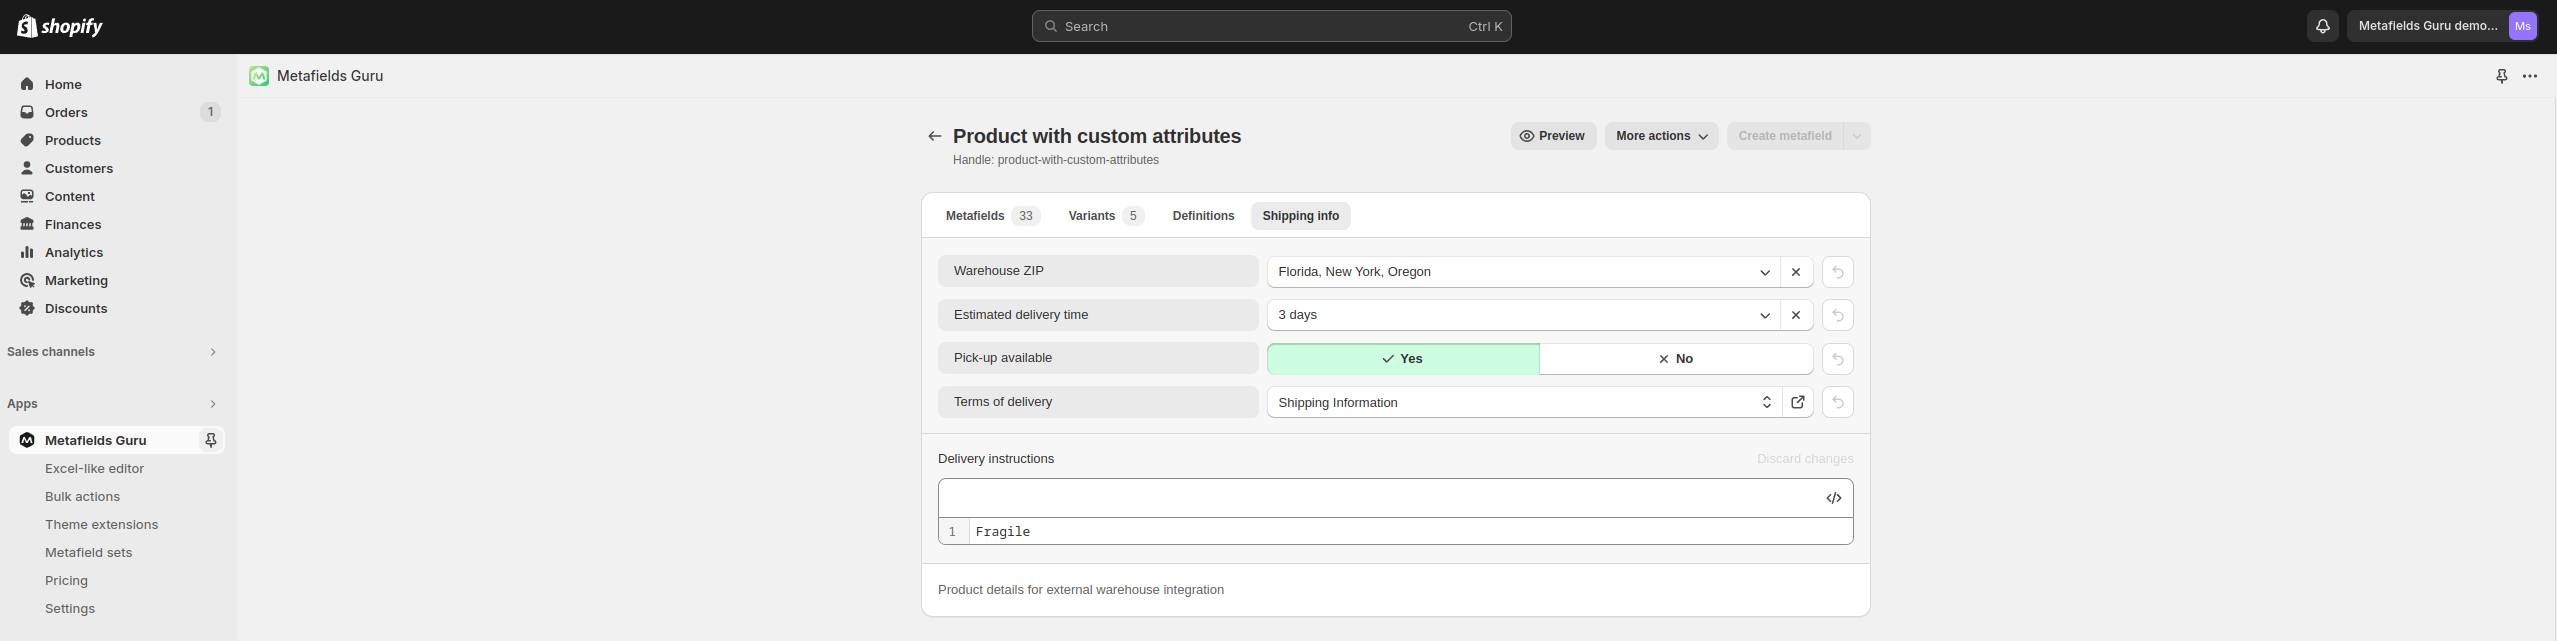Unpin Metafields Guru in the sidebar
2557x641 pixels.
pos(211,440)
